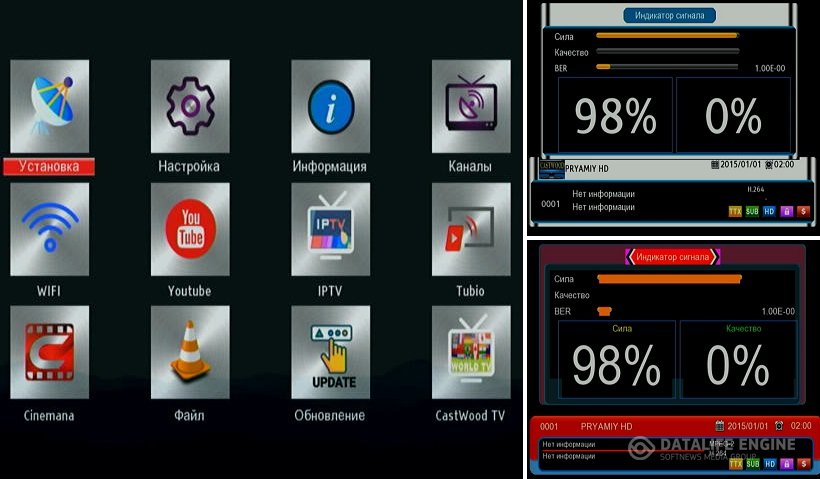Click the 0% Качество box in bottom panel
The height and width of the screenshot is (479, 820).
pos(738,359)
